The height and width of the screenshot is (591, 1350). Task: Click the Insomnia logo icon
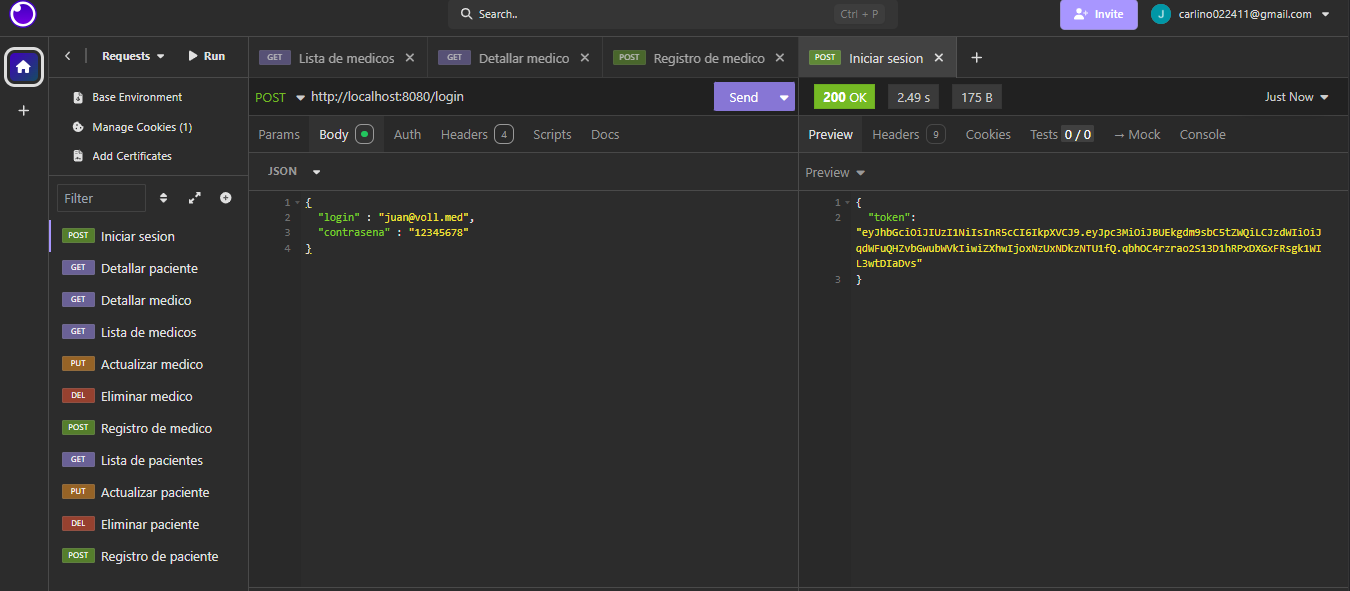(23, 14)
